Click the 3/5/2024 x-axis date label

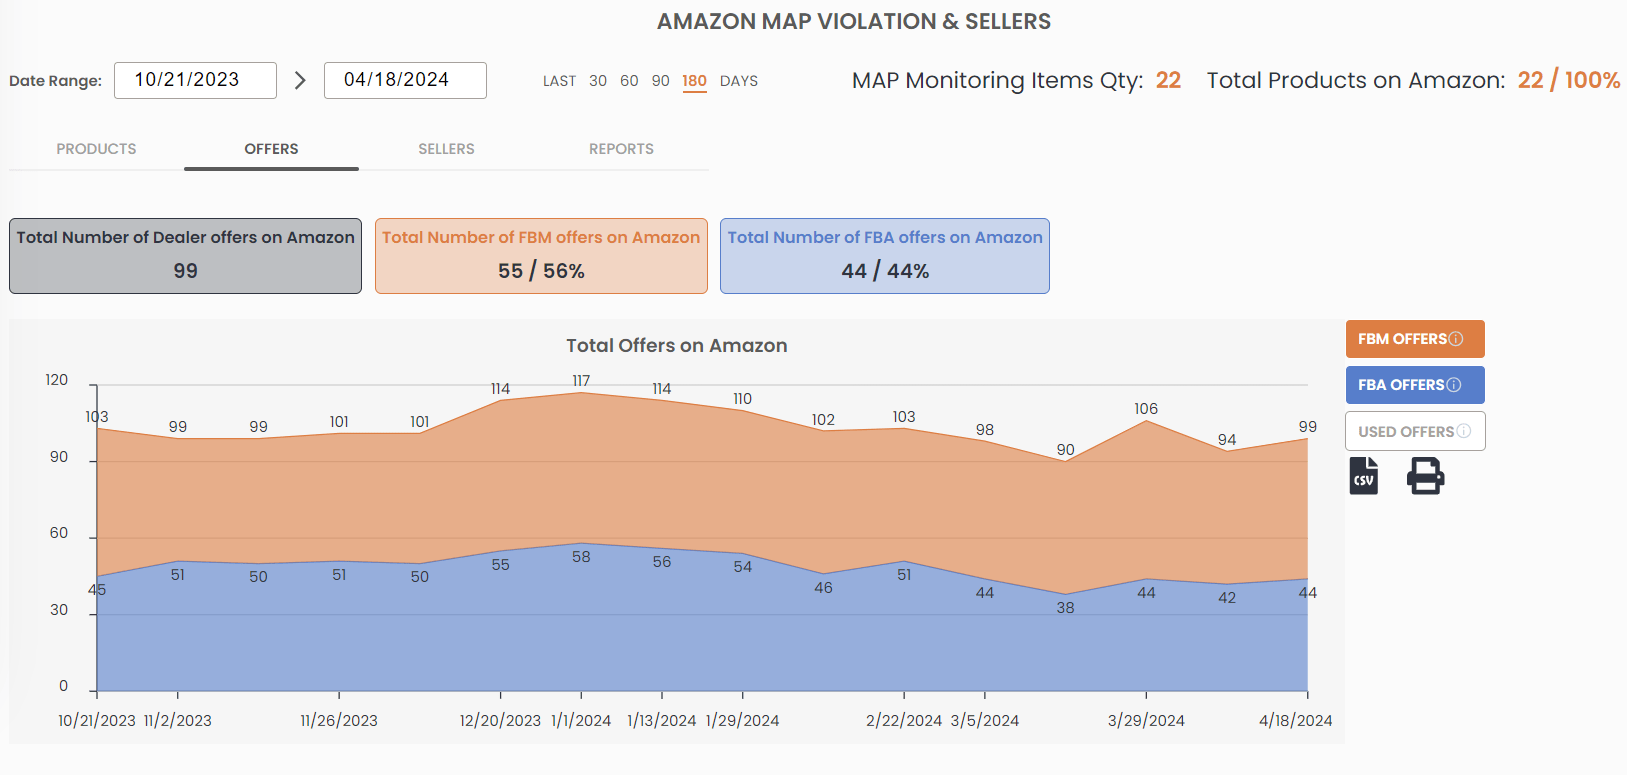coord(985,721)
